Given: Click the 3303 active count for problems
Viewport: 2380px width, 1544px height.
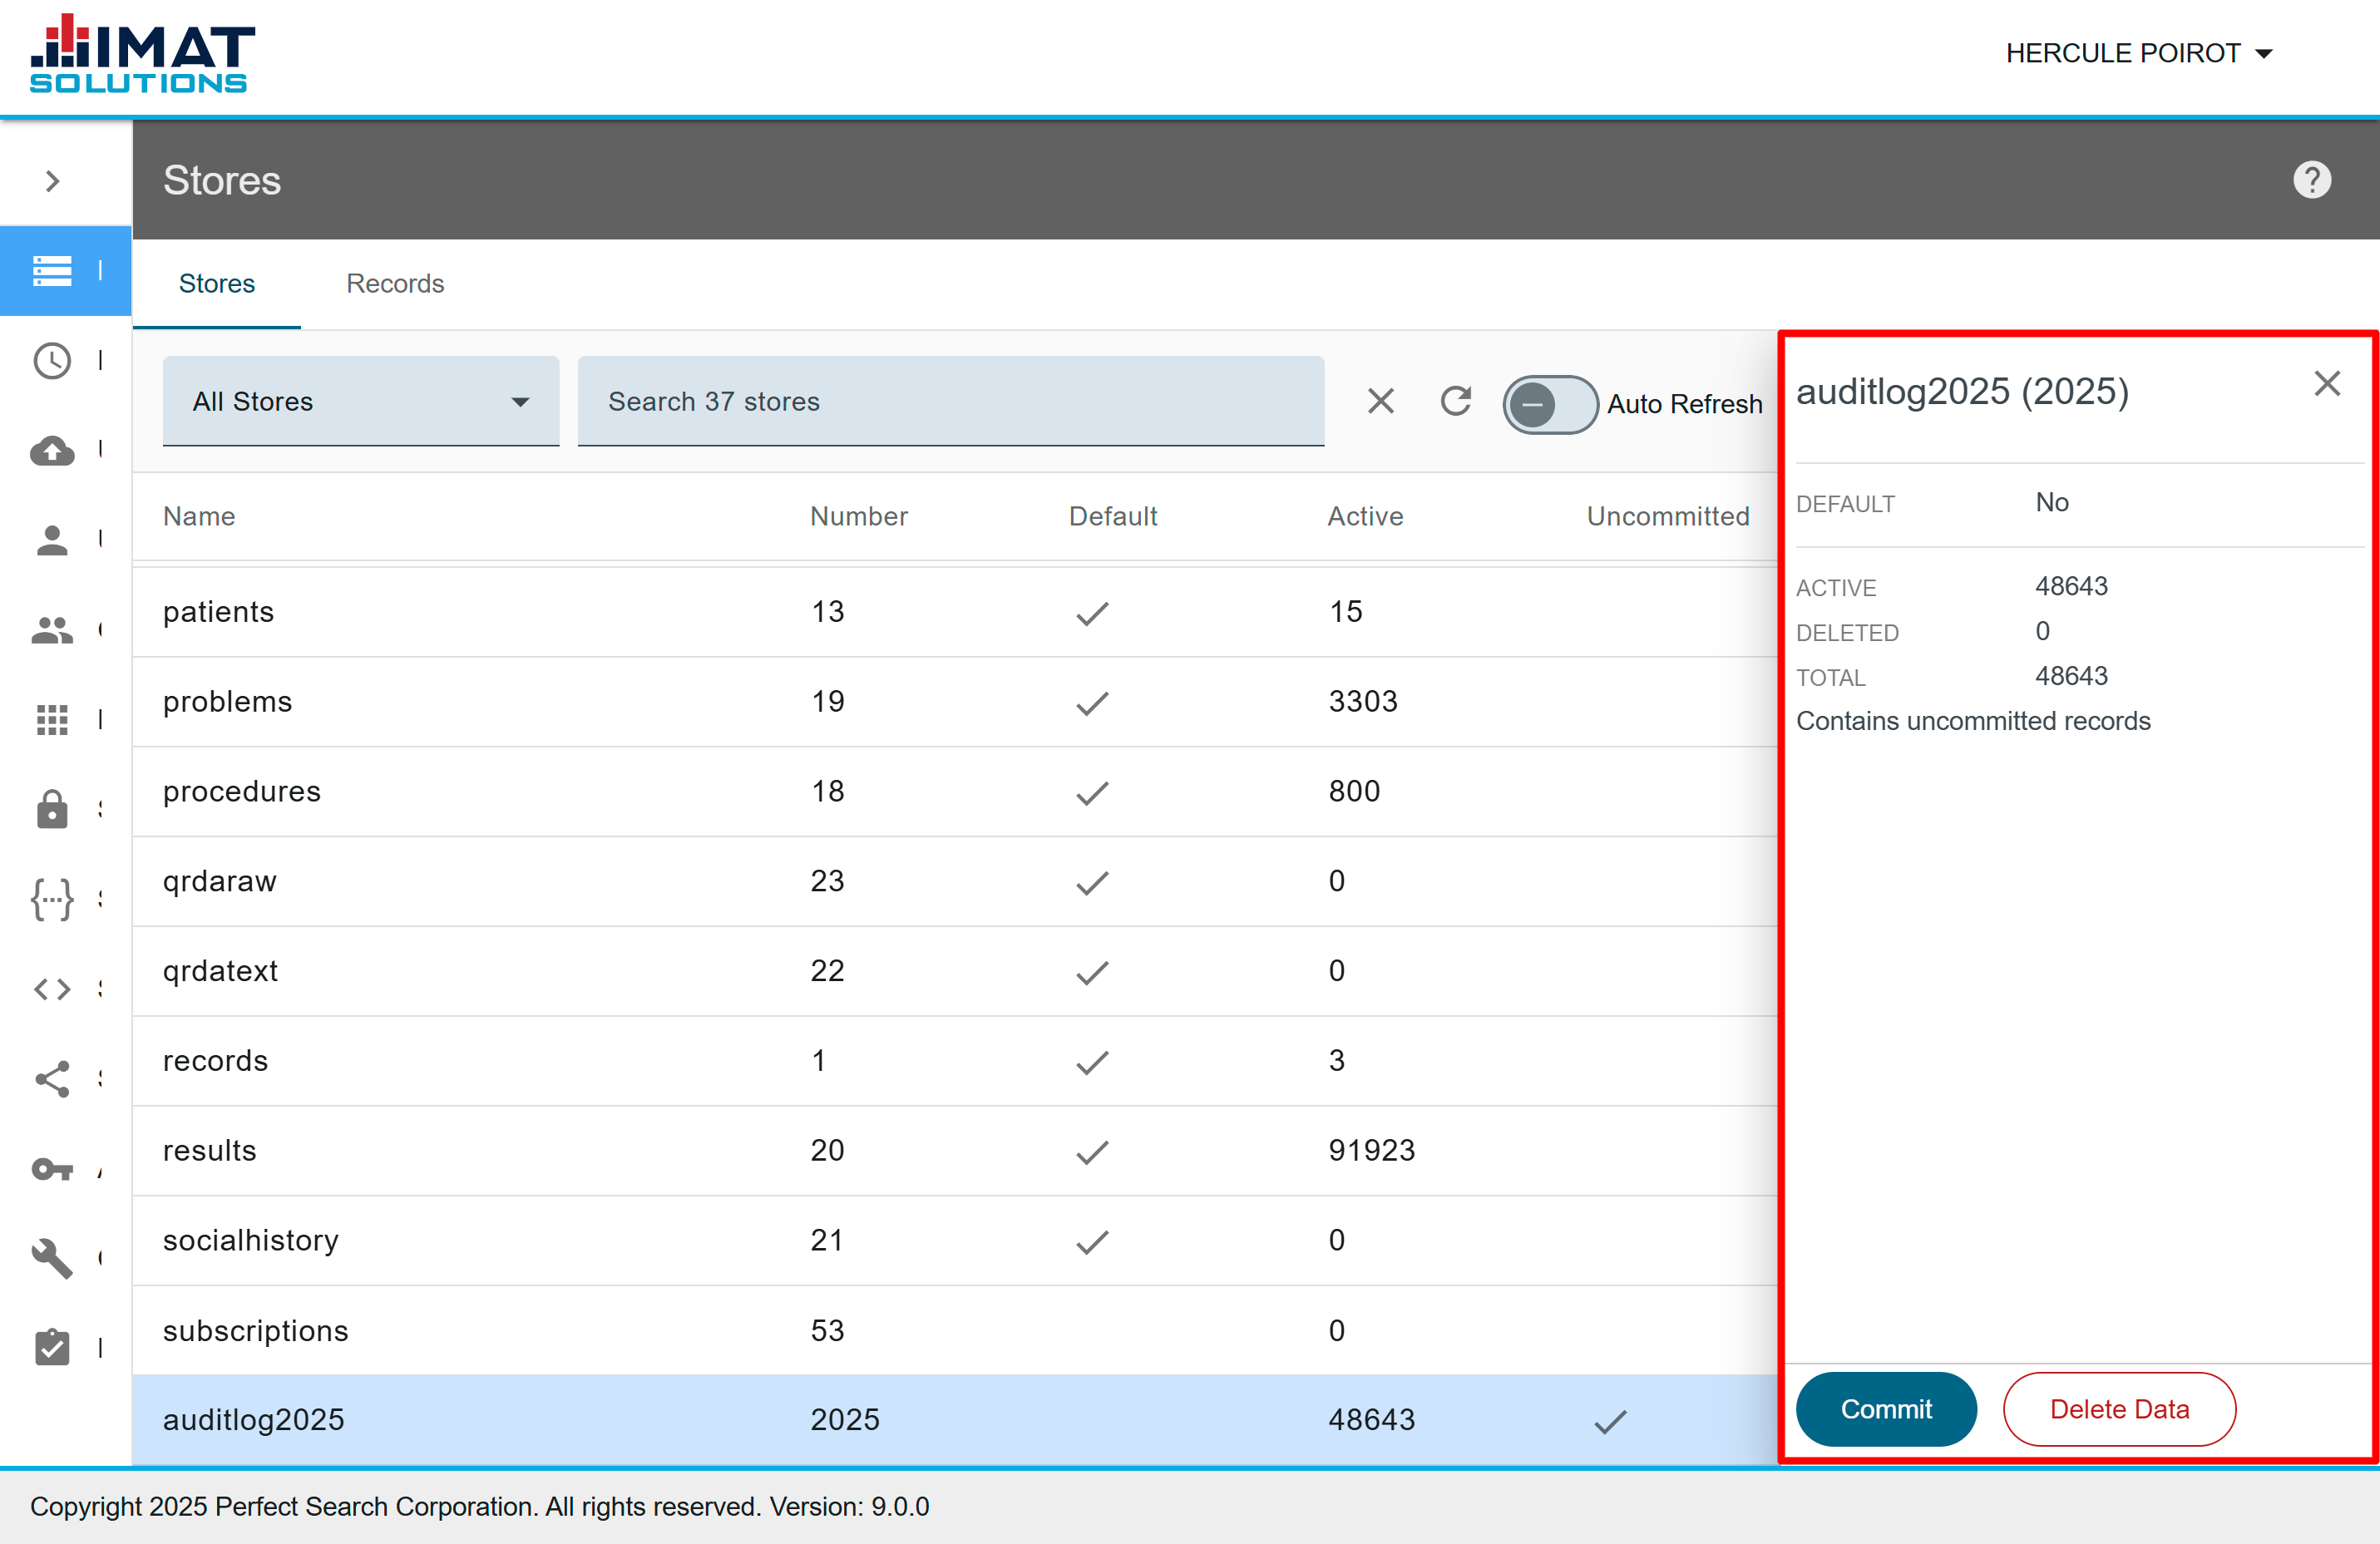Looking at the screenshot, I should pos(1362,702).
